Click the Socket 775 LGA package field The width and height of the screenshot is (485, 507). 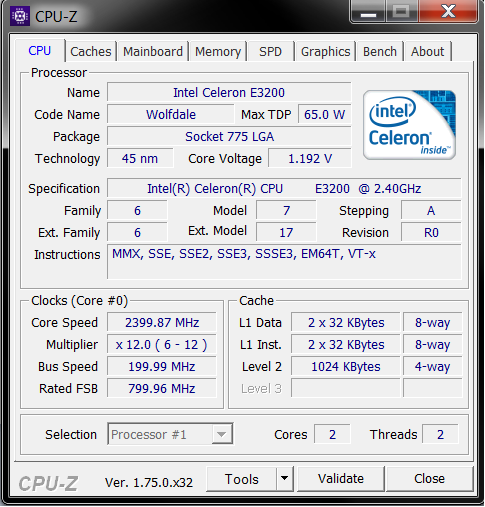(229, 136)
